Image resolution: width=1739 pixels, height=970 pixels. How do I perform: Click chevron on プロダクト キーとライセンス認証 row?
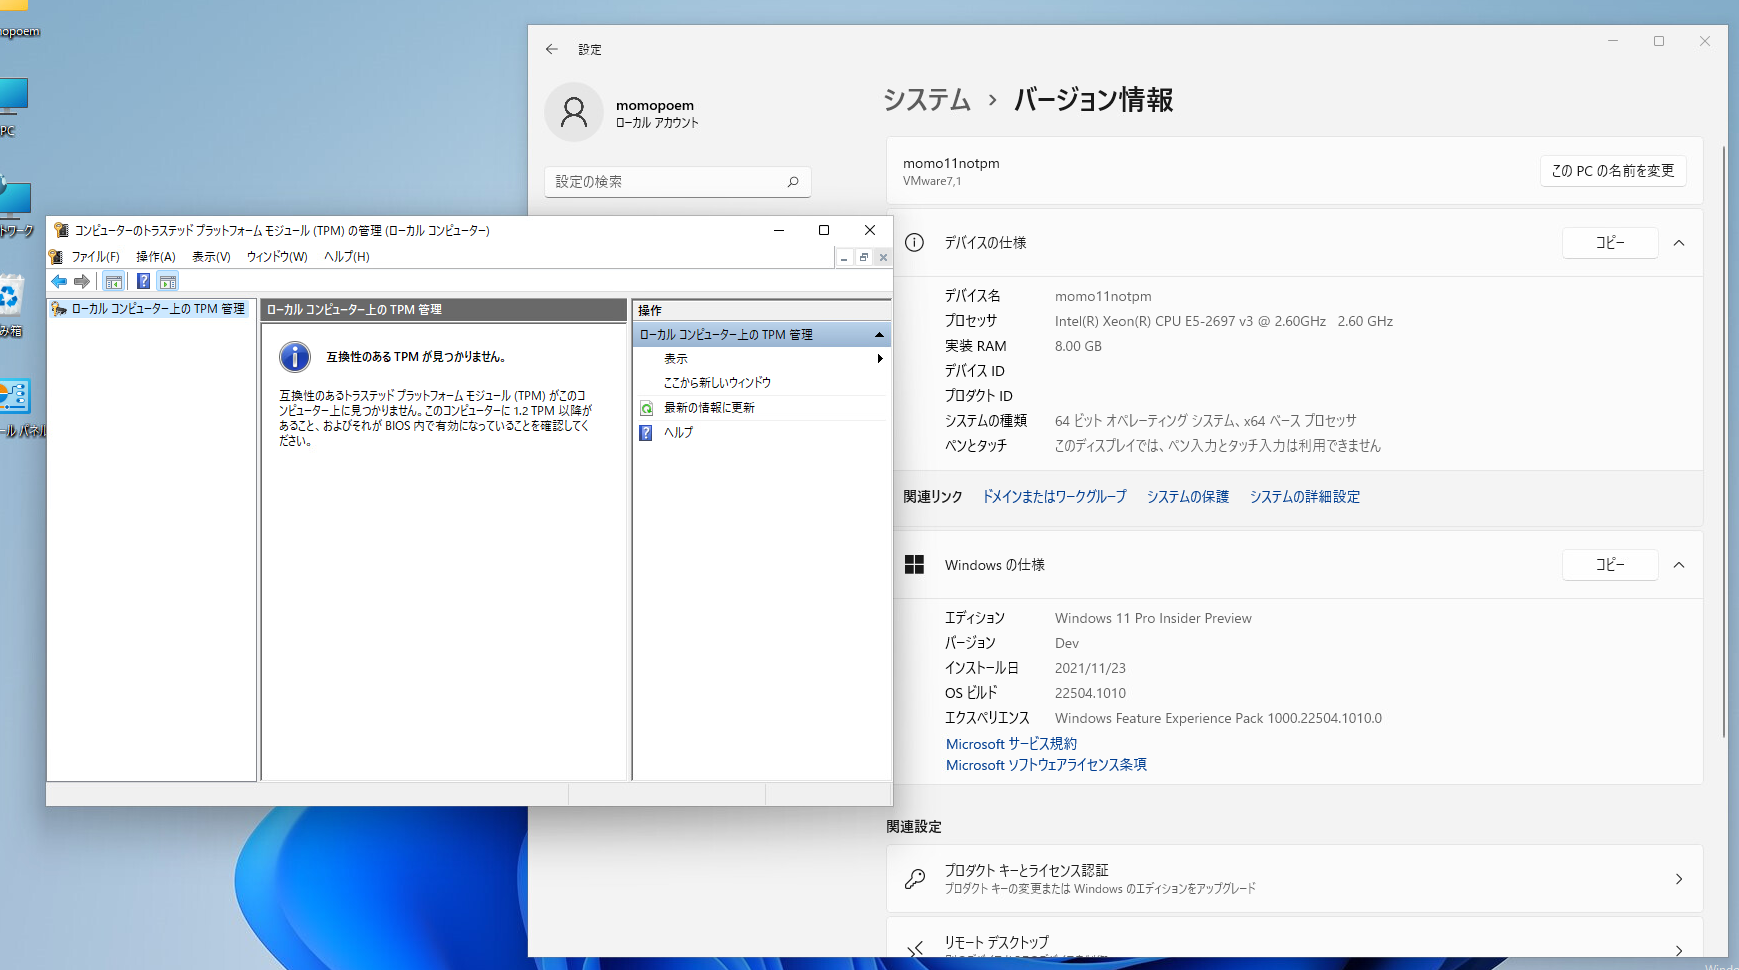click(1679, 879)
